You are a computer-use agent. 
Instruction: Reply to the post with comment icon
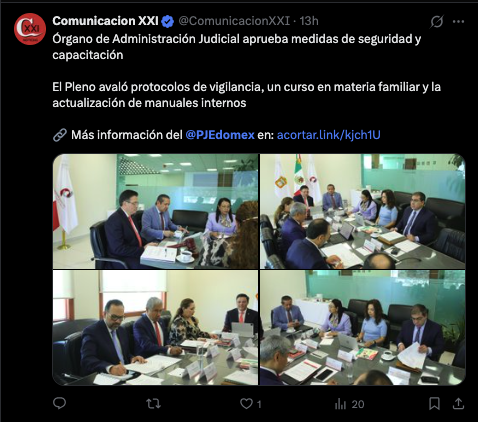pyautogui.click(x=60, y=404)
